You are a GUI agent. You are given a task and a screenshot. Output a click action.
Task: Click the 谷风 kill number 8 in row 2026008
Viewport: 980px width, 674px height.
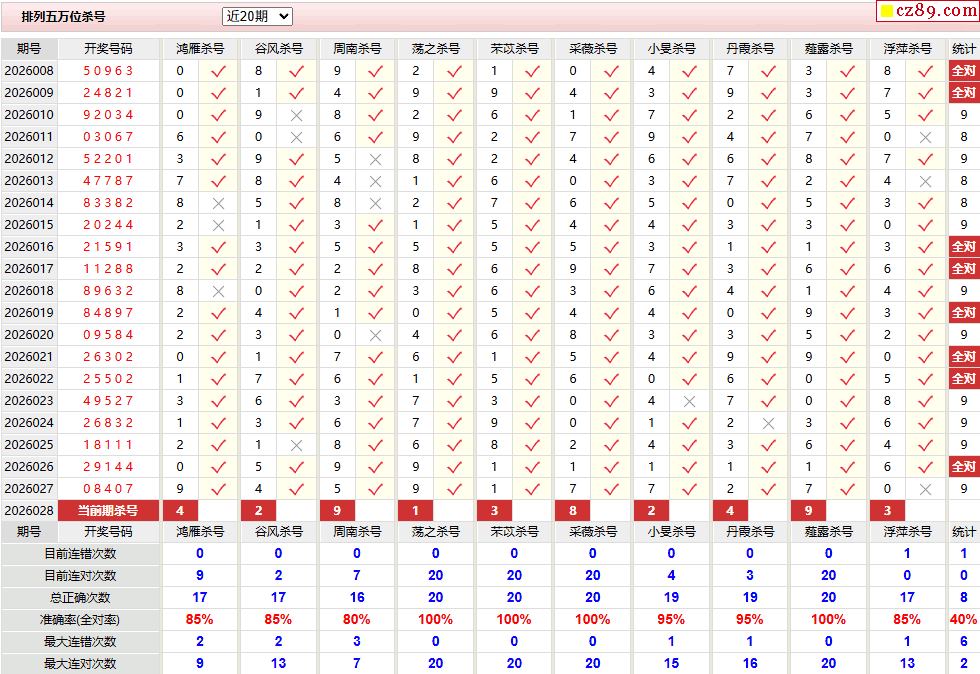click(x=259, y=71)
